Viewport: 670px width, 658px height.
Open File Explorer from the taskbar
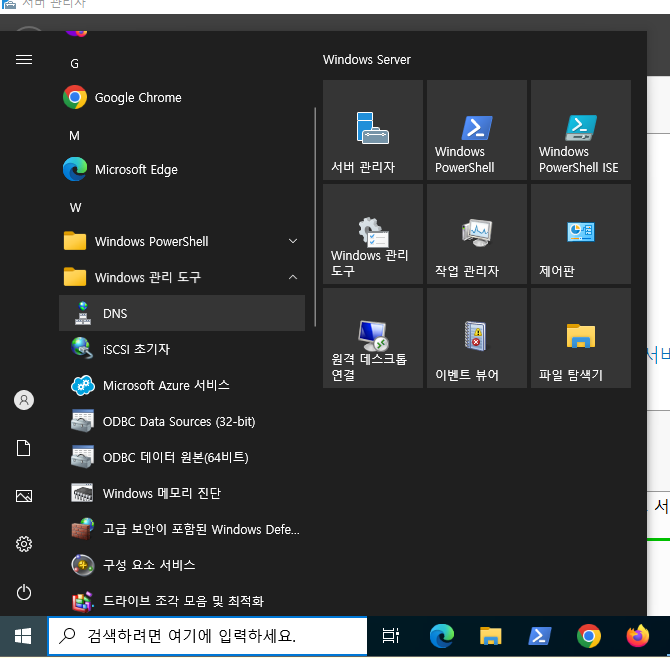(490, 636)
